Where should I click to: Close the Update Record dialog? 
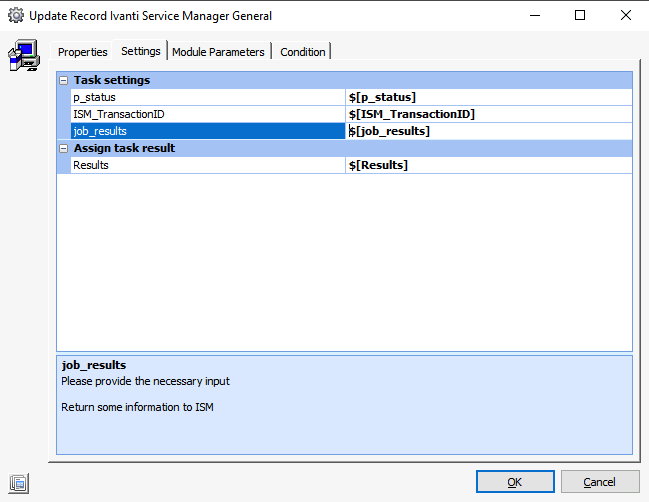tap(625, 15)
